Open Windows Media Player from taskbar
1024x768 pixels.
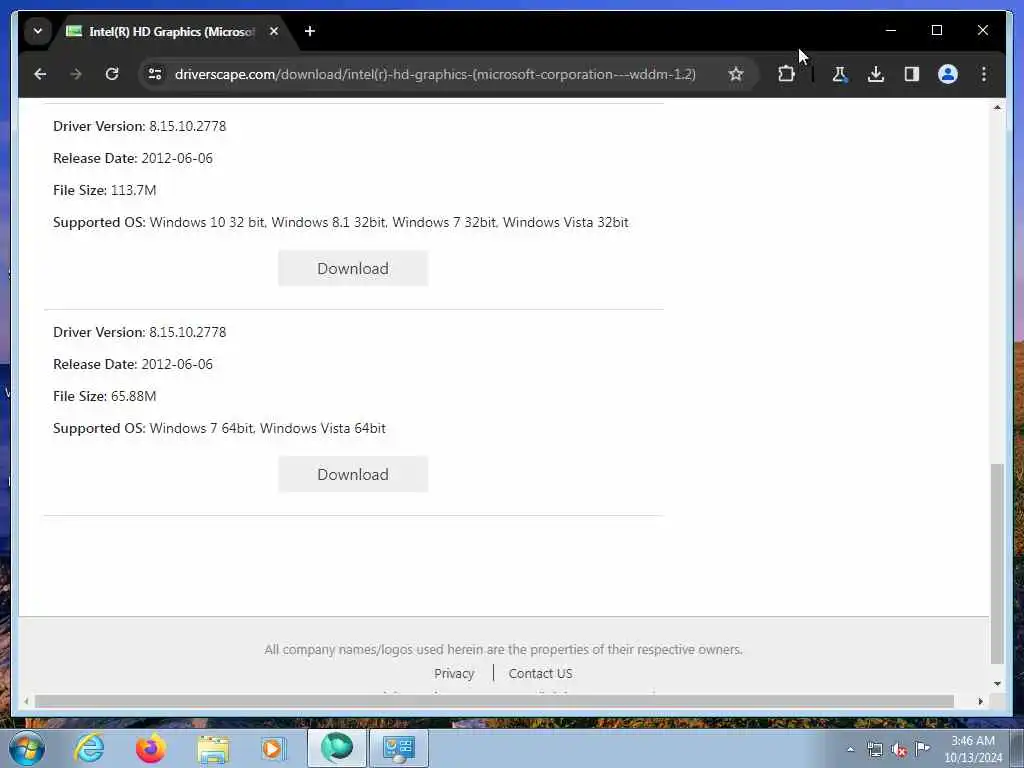[x=272, y=748]
